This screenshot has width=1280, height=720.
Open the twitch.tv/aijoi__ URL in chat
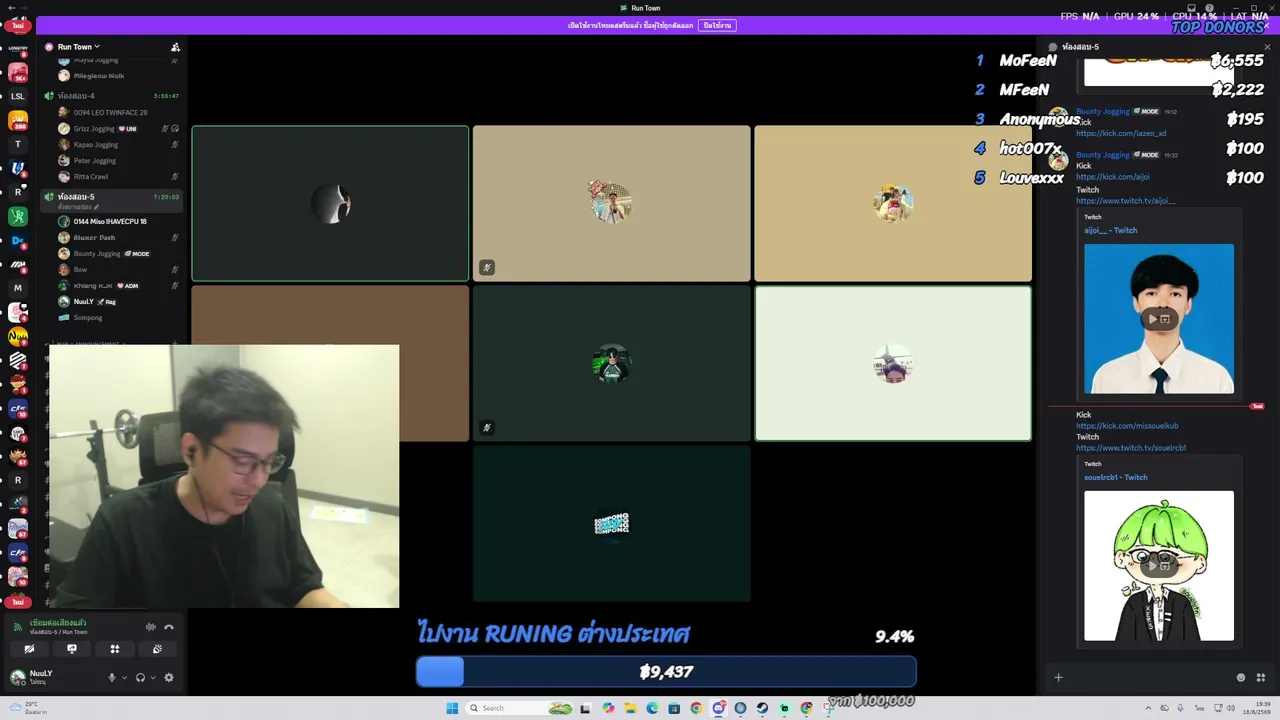1126,201
